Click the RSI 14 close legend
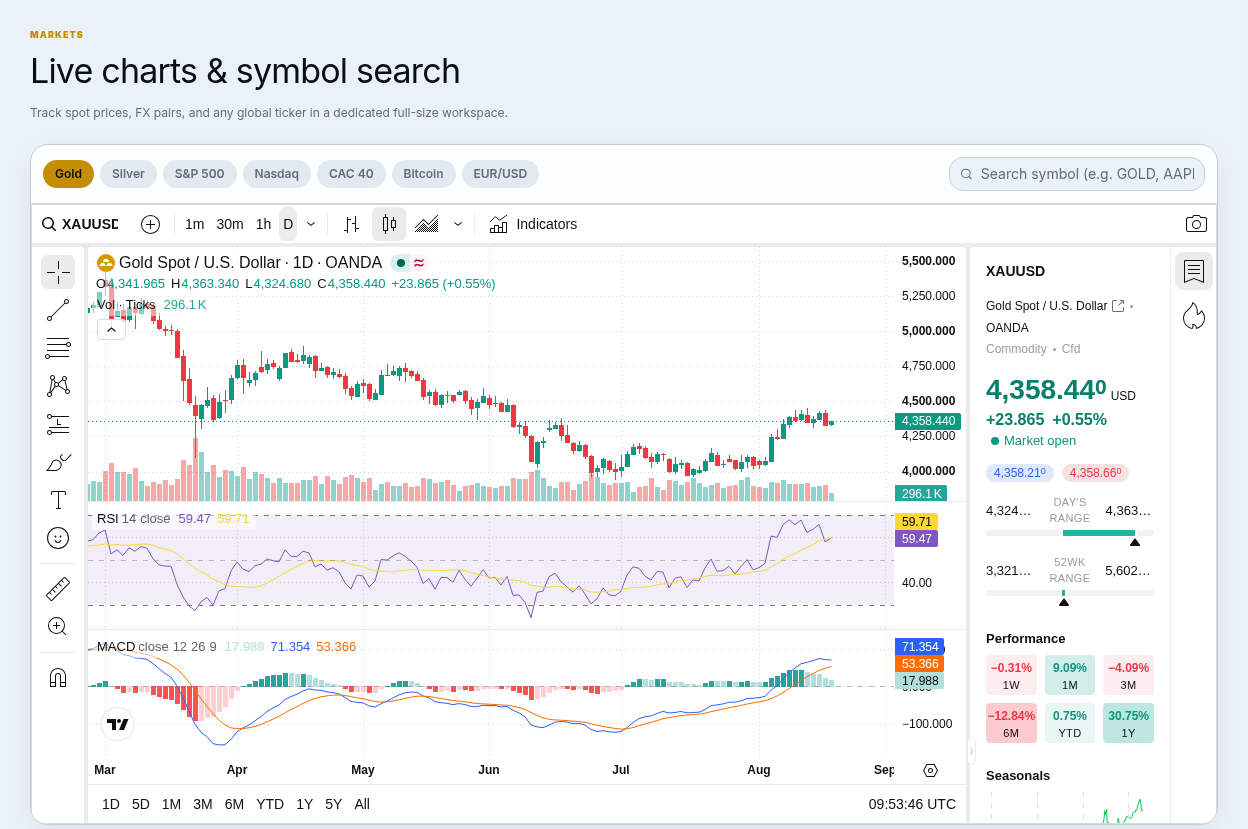Image resolution: width=1248 pixels, height=829 pixels. pos(133,518)
